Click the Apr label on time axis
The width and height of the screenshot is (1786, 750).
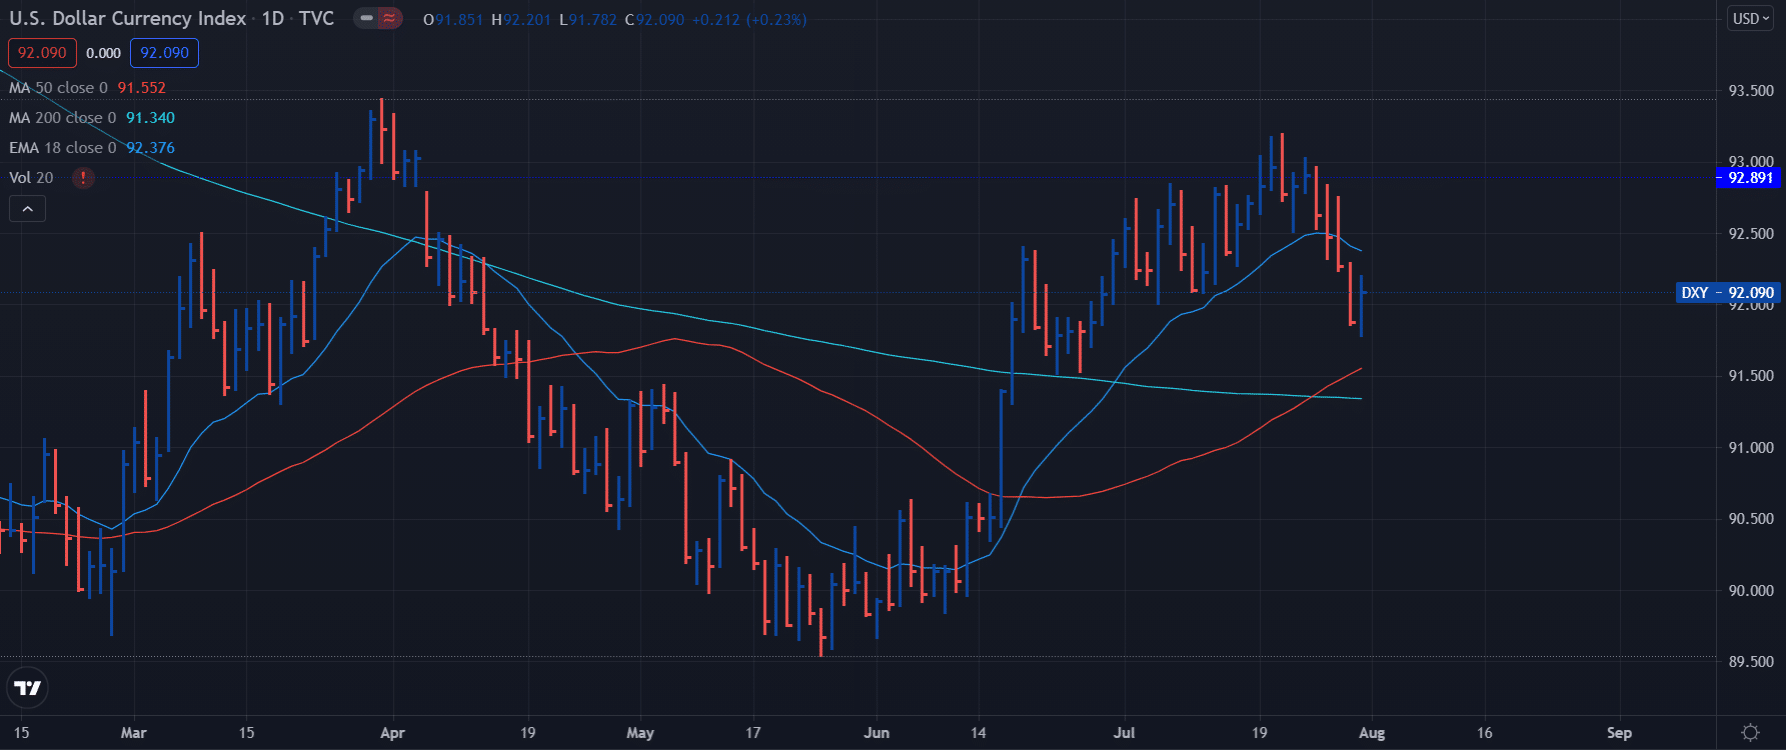point(393,733)
